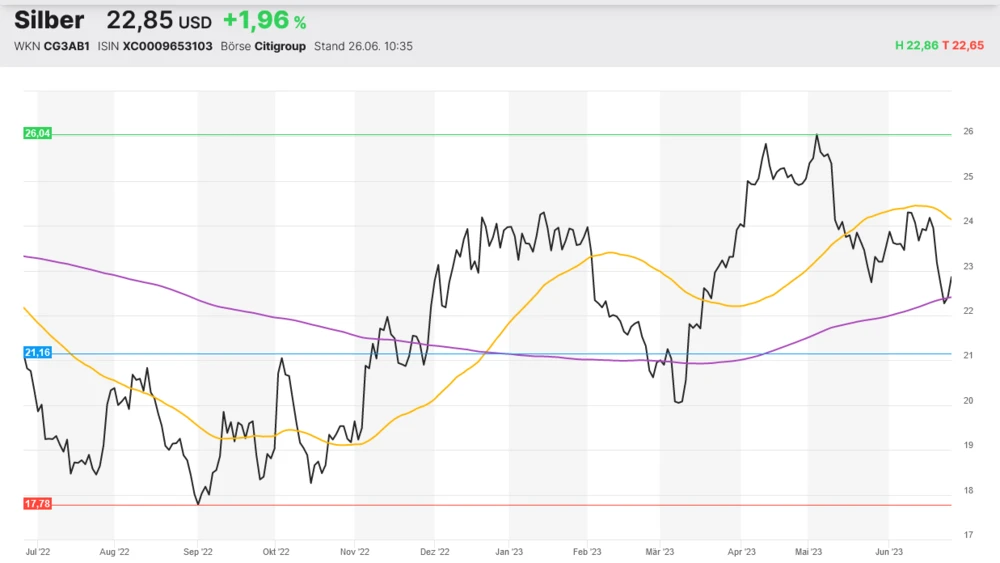Screen dimensions: 1000x563
Task: Click the blue 21,16 level marker
Action: pyautogui.click(x=37, y=353)
